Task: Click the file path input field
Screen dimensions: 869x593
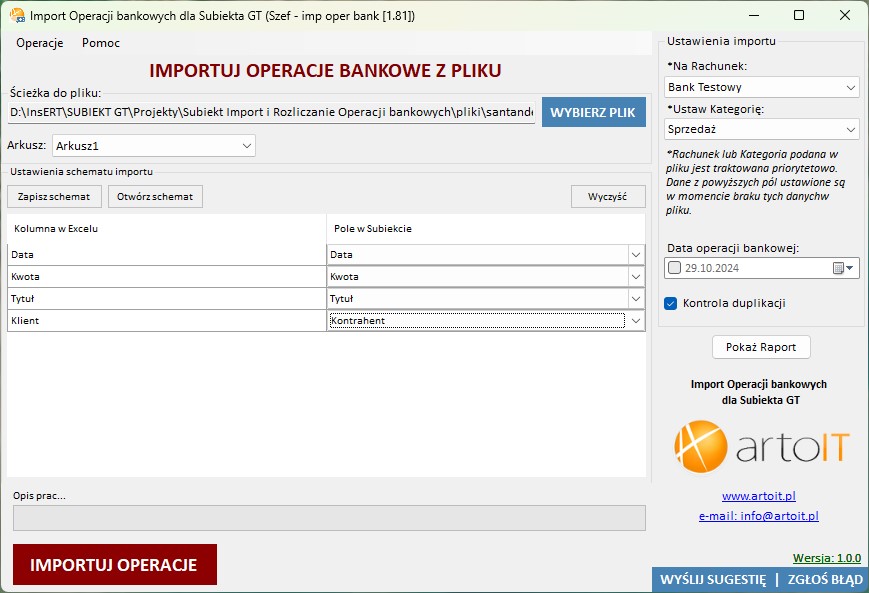Action: tap(270, 113)
